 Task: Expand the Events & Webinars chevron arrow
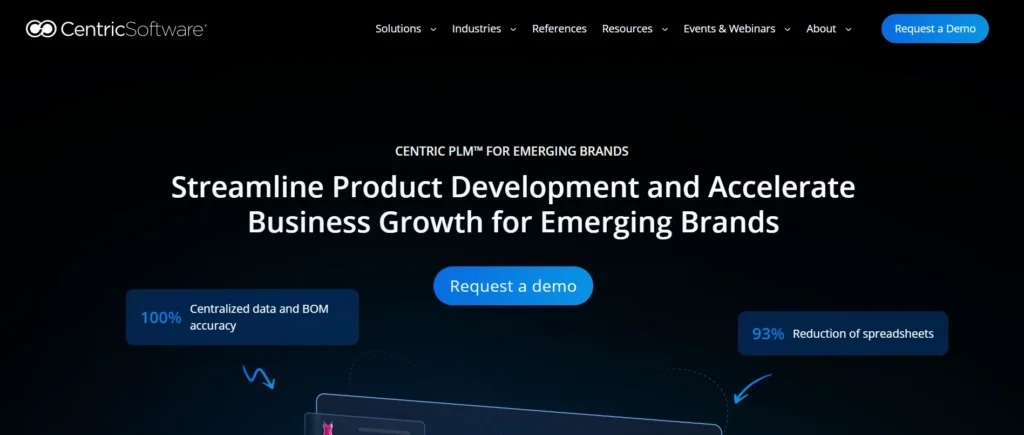(x=787, y=29)
